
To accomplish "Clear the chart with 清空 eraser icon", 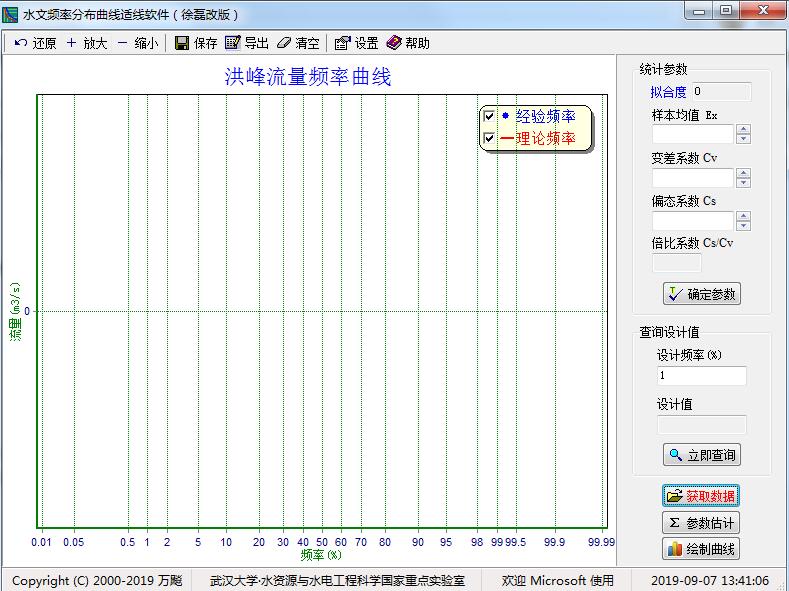I will (x=284, y=43).
